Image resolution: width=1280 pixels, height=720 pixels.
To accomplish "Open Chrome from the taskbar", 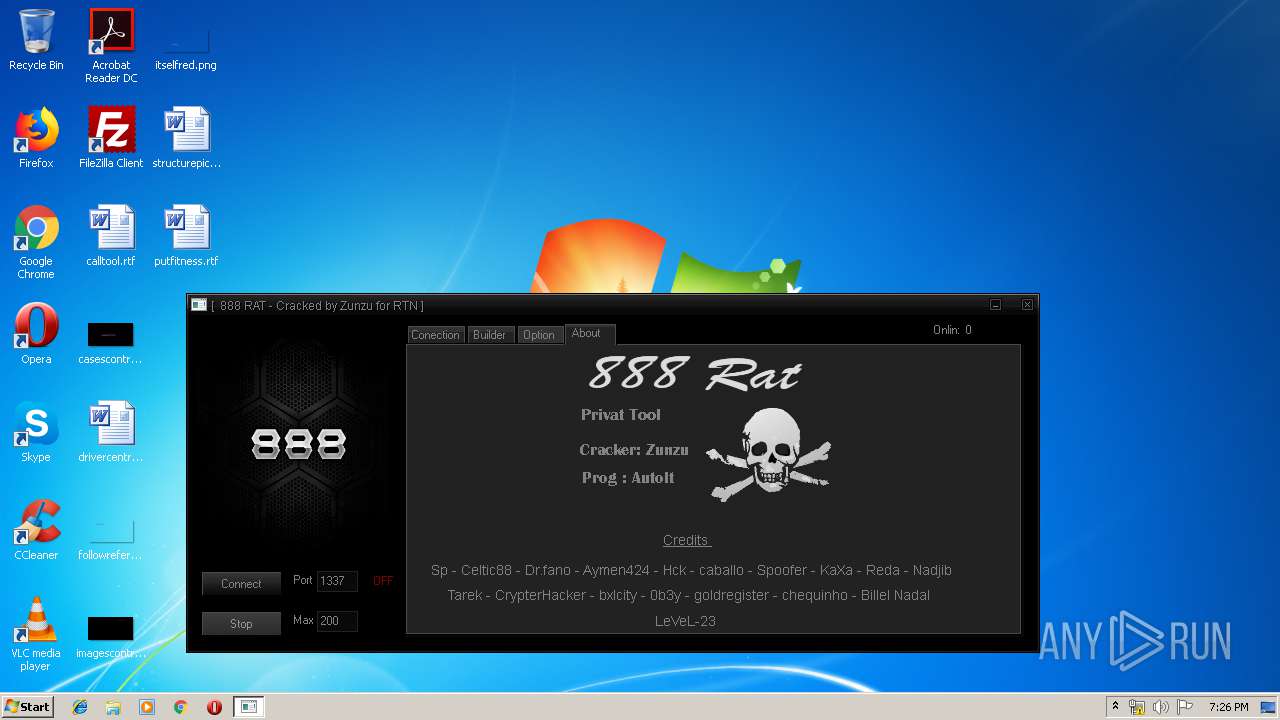I will 181,707.
